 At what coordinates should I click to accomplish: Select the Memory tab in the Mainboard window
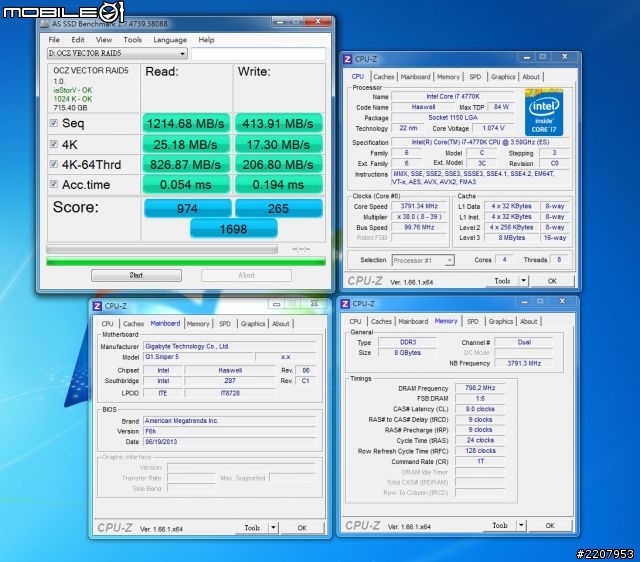pyautogui.click(x=198, y=324)
